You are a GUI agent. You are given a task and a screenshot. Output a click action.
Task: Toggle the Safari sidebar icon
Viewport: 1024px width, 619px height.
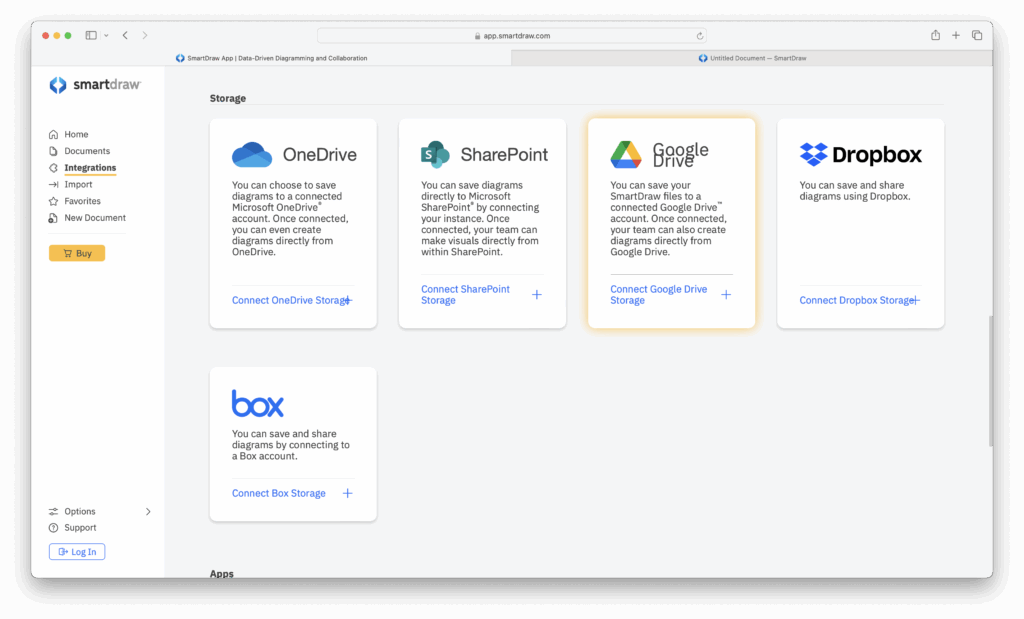tap(91, 35)
